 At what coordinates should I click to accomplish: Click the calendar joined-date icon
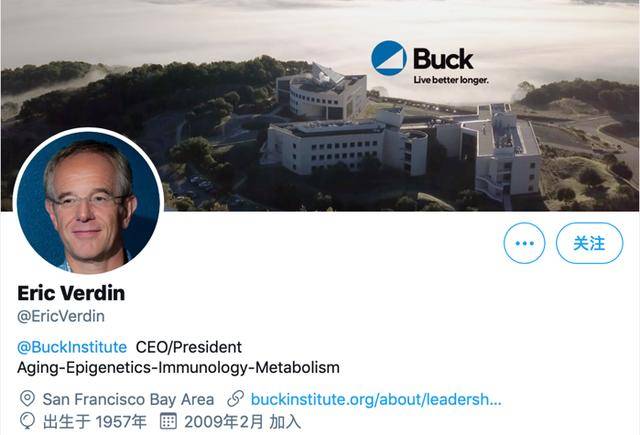[168, 421]
